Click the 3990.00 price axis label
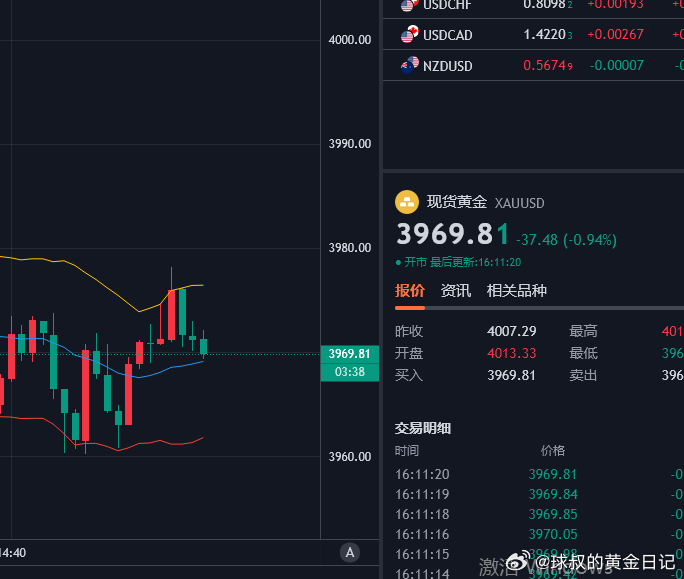This screenshot has height=579, width=684. pyautogui.click(x=350, y=144)
